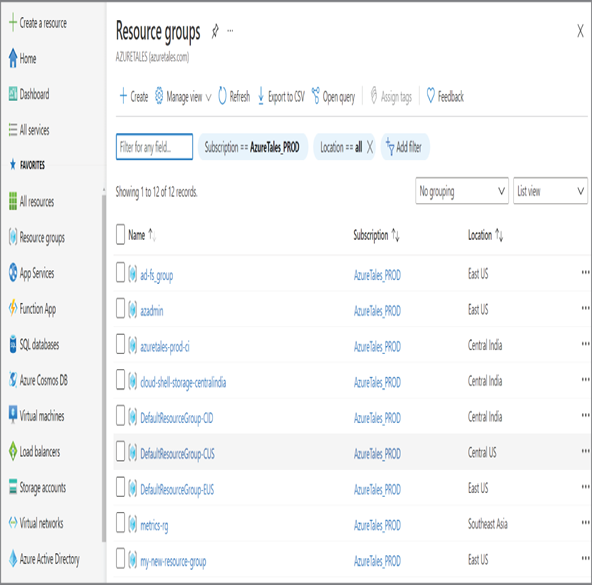The image size is (592, 585).
Task: Check the DefaultResourceGroup-CID checkbox
Action: pyautogui.click(x=120, y=415)
